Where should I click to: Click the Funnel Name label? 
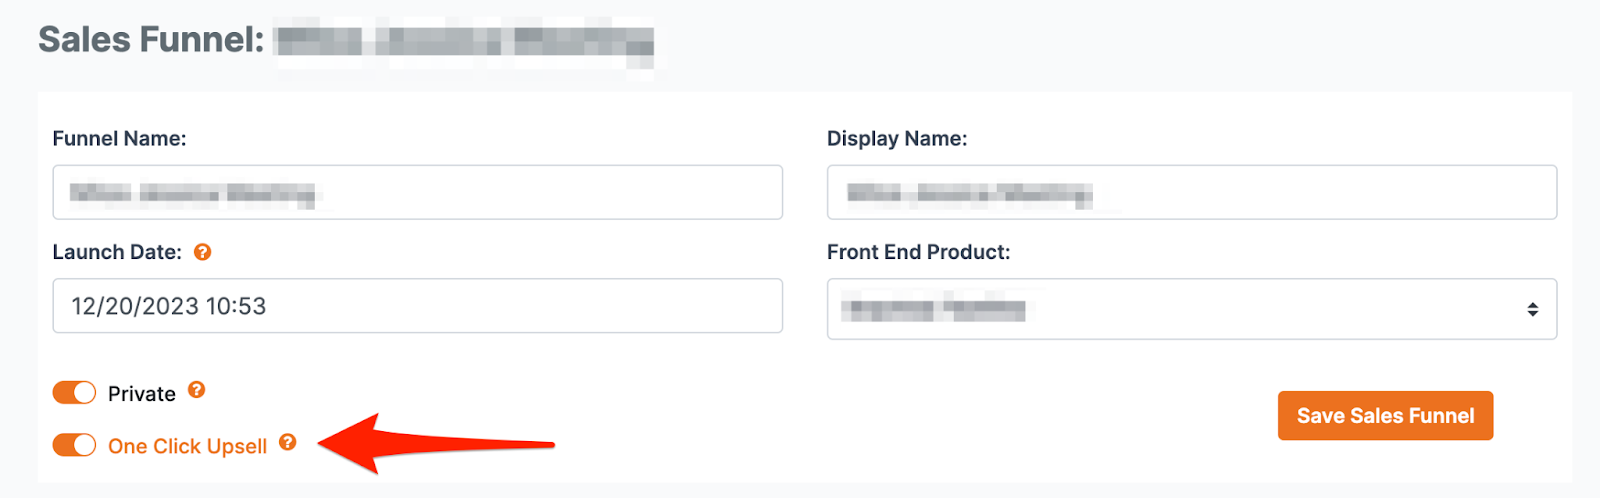[x=119, y=139]
